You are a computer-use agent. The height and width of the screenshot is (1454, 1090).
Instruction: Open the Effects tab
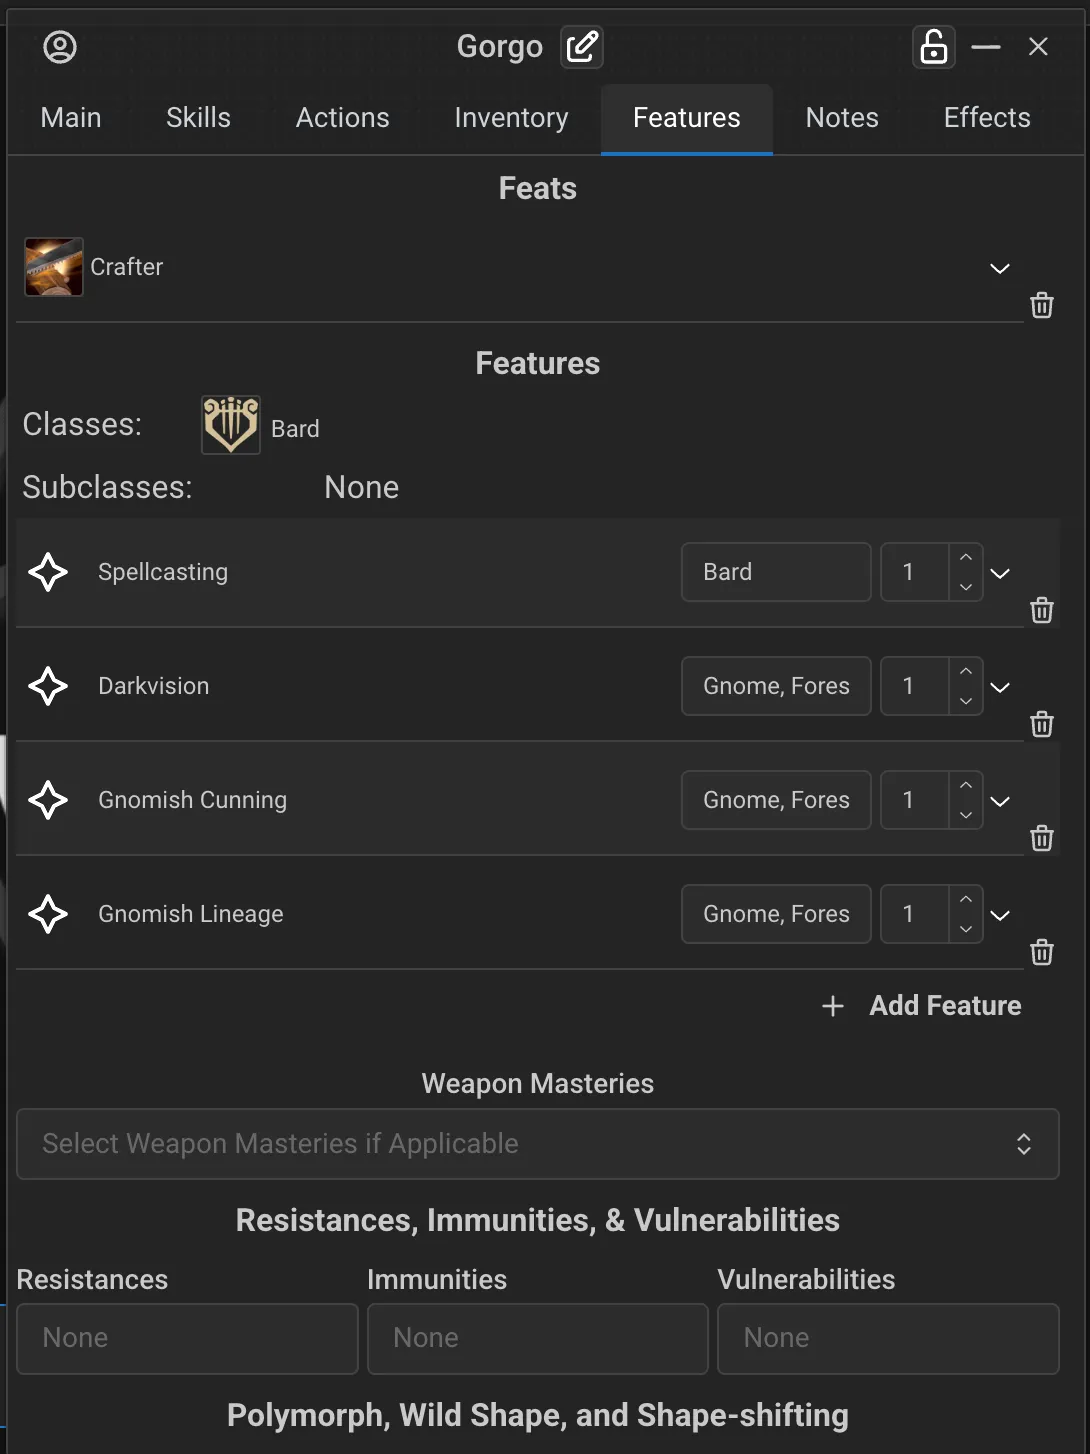[986, 118]
